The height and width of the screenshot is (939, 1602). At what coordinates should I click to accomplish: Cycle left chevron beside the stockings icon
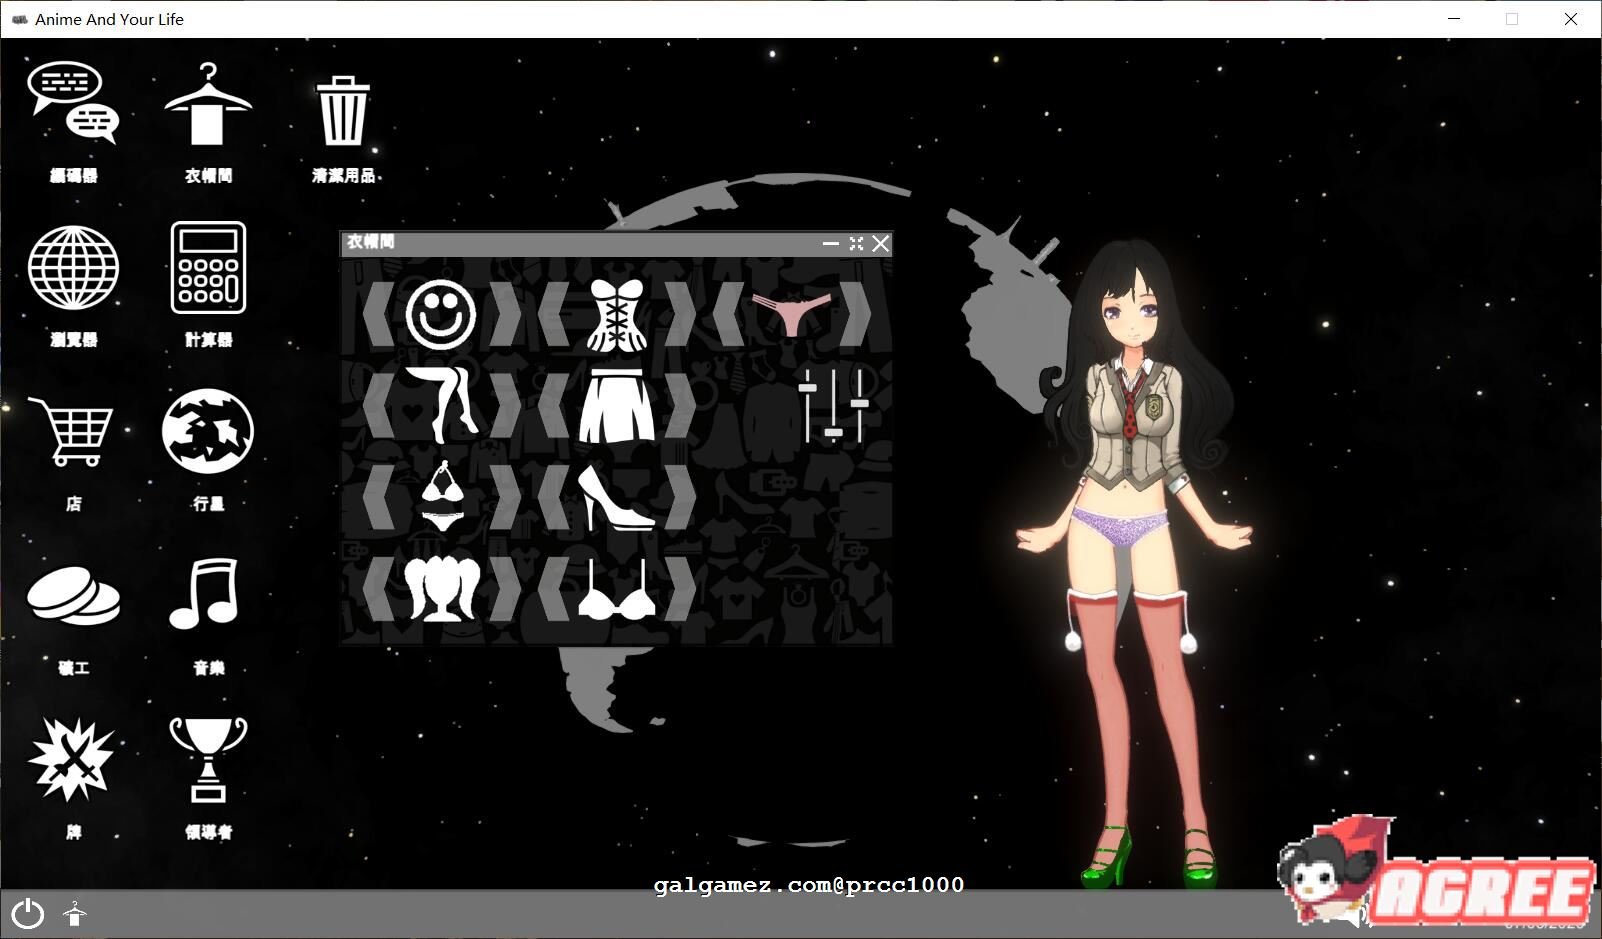tap(378, 403)
